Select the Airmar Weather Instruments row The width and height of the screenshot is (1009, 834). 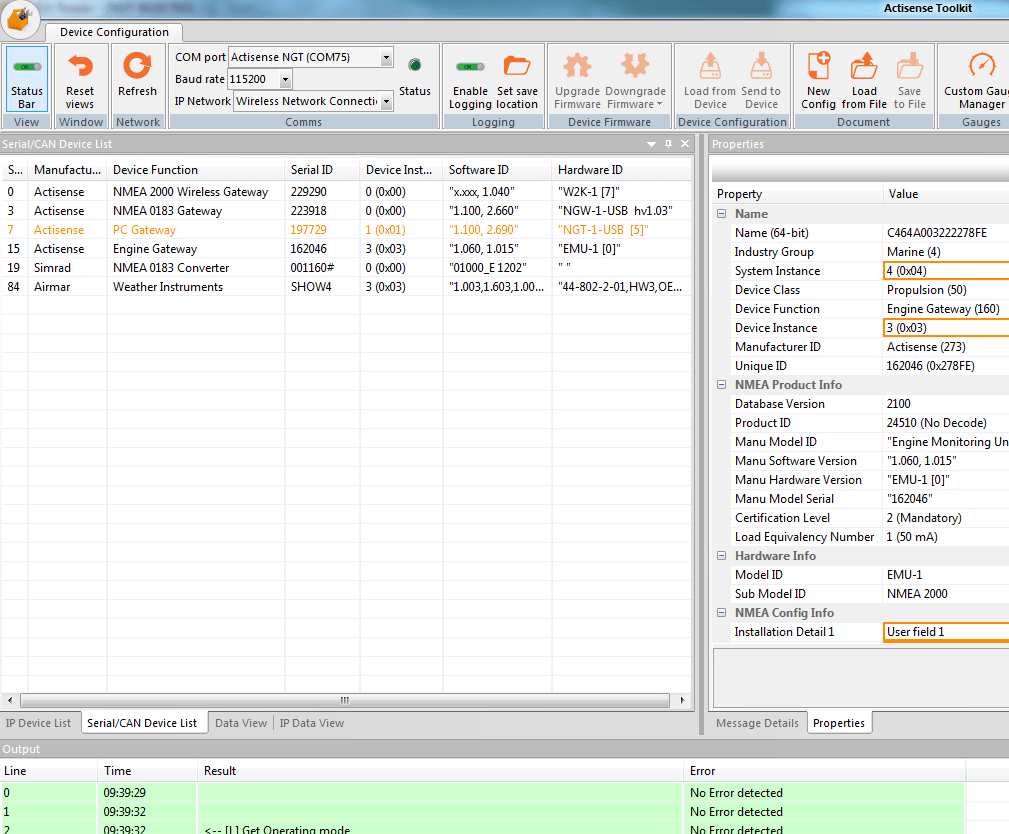(x=346, y=287)
